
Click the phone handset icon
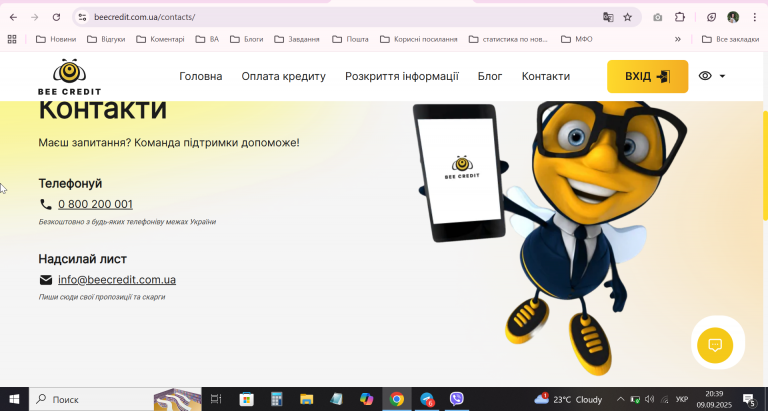[46, 204]
